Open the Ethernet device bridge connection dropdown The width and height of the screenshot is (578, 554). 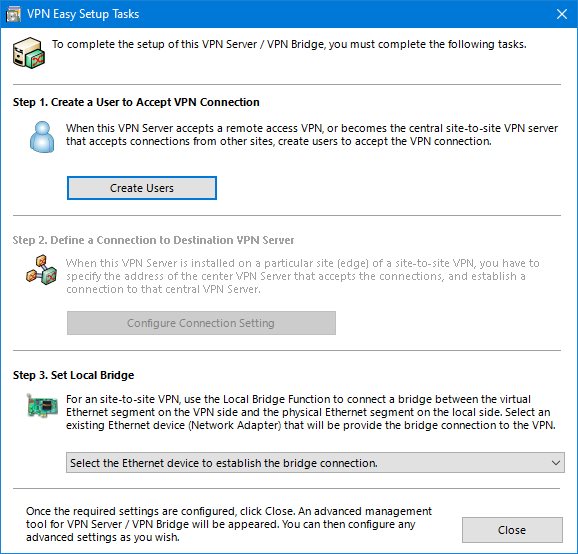315,463
